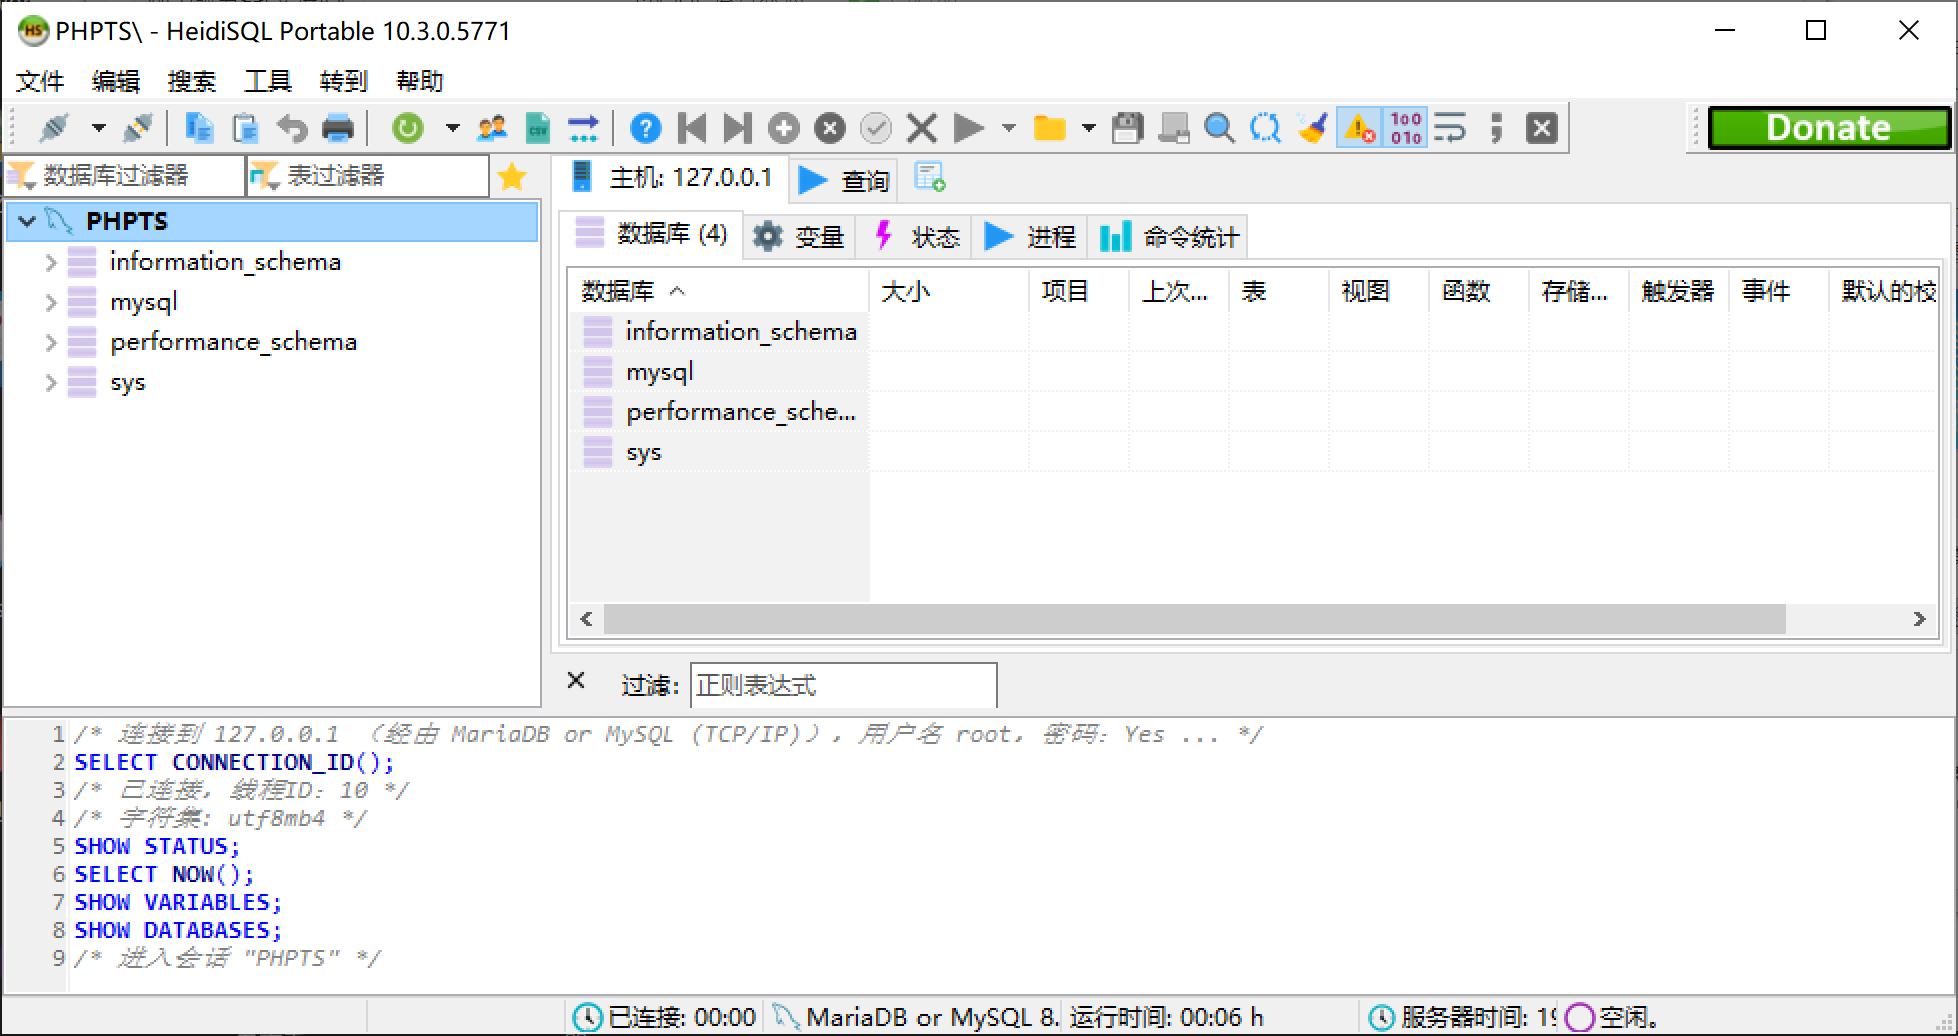
Task: Open the 编辑 menu
Action: (116, 81)
